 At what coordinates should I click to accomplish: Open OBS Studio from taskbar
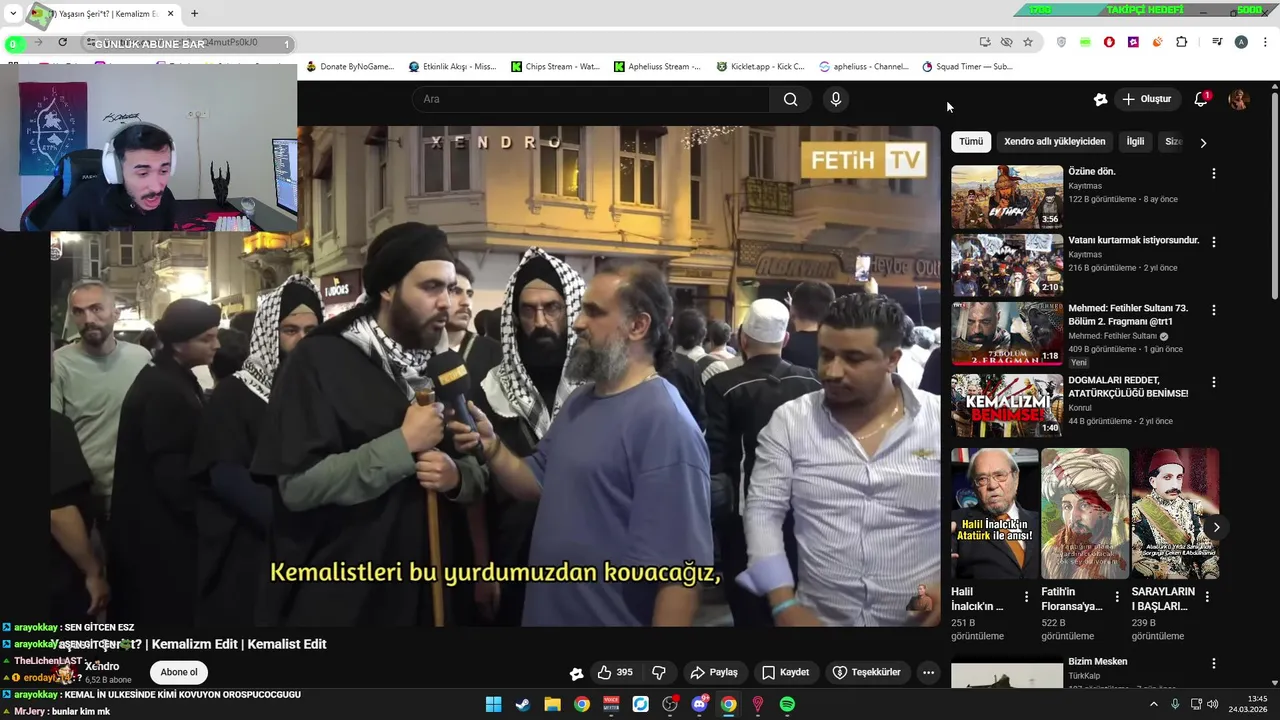click(670, 704)
